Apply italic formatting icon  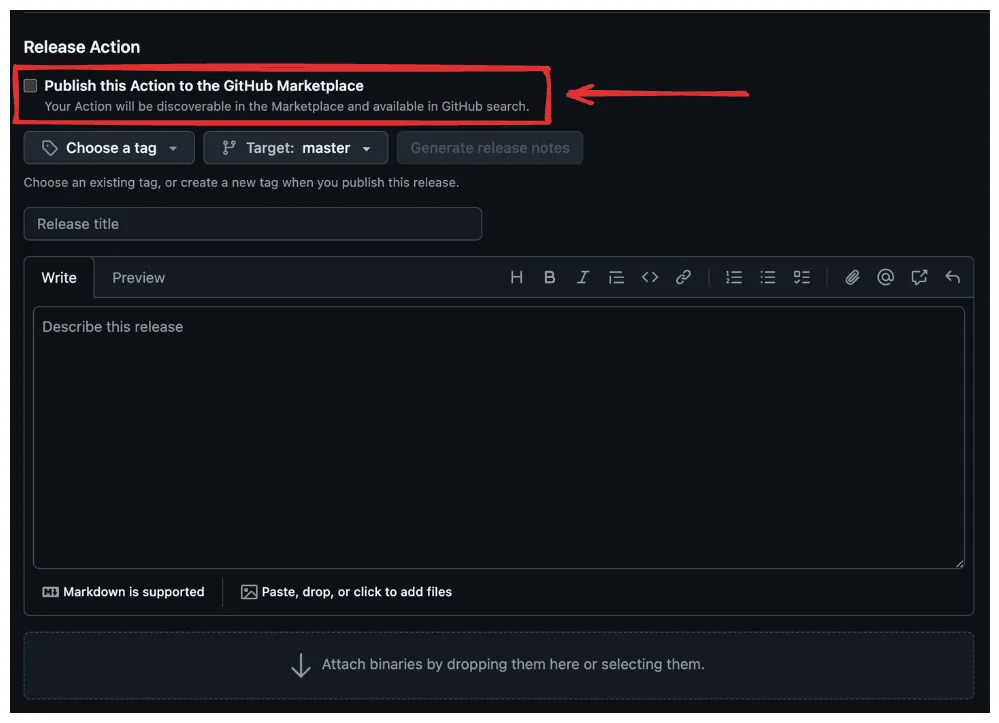(x=582, y=277)
